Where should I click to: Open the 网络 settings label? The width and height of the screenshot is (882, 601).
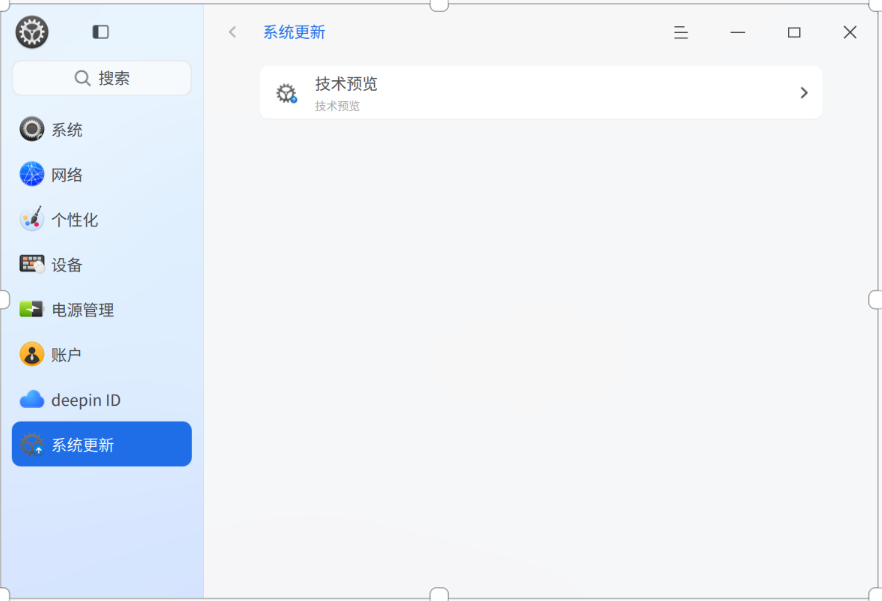67,175
